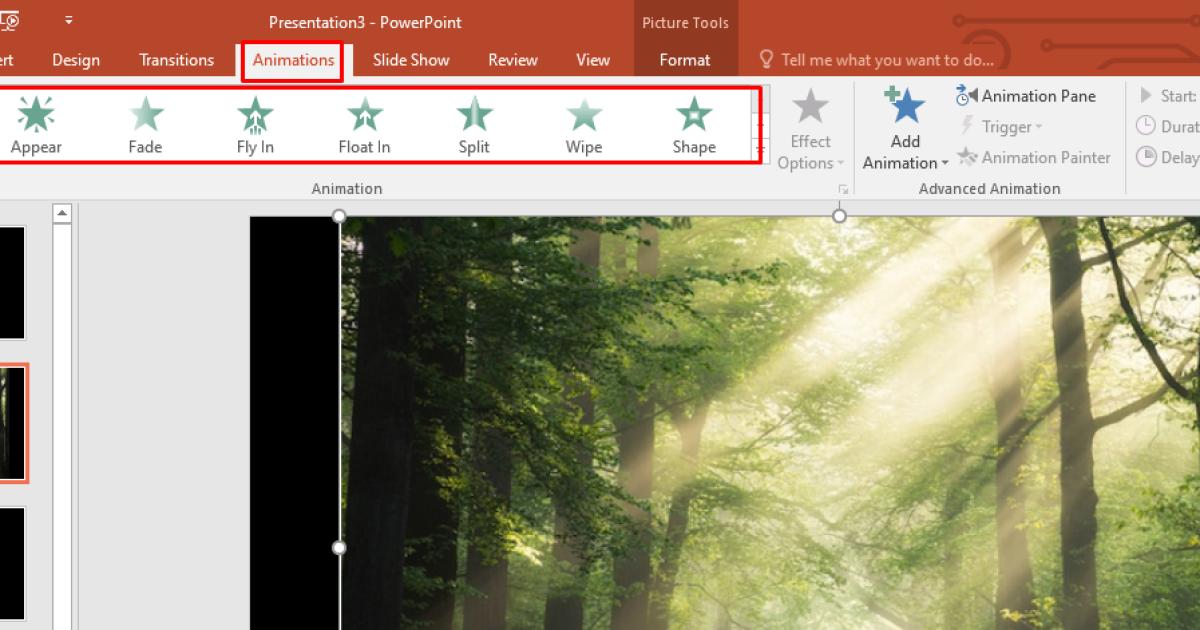Screen dimensions: 1200x630
Task: Go to the Review tab
Action: (x=513, y=60)
